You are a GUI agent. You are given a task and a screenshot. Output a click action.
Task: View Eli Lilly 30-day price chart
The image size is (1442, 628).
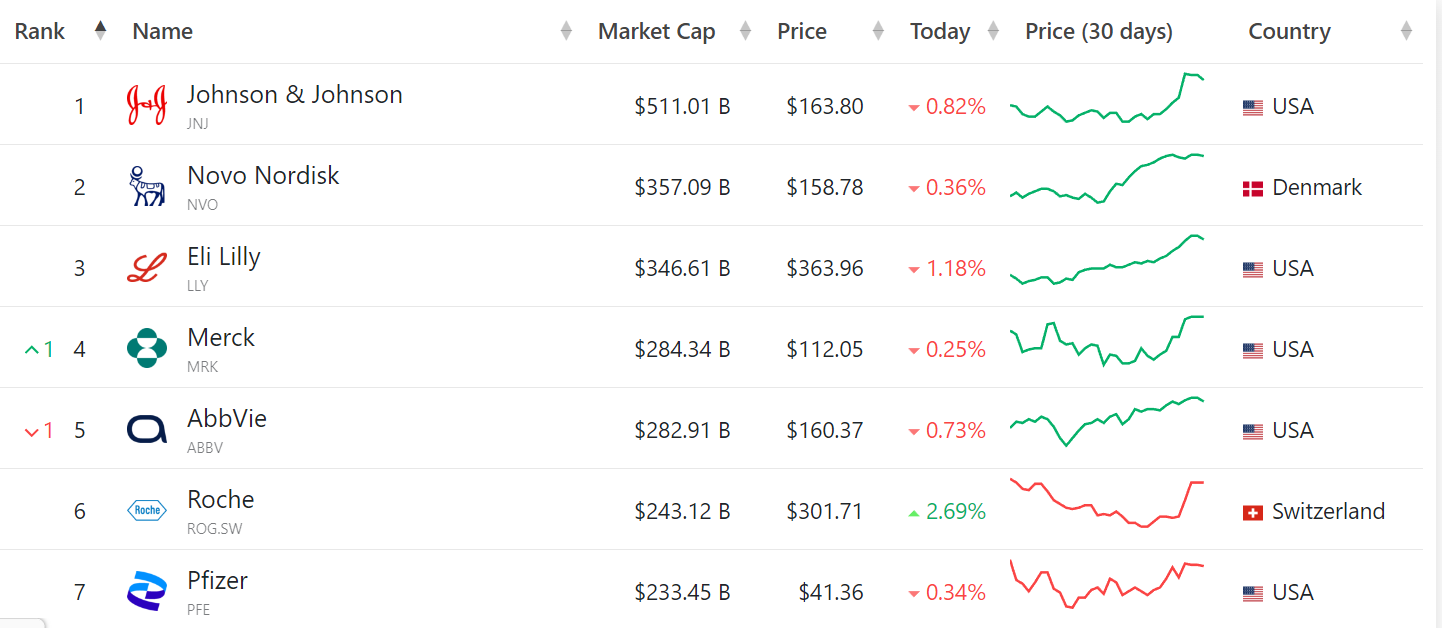(1107, 261)
